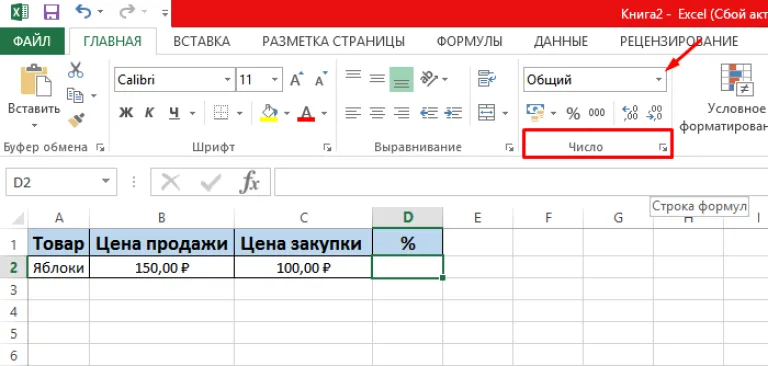The width and height of the screenshot is (768, 366).
Task: Select the Format Painter brush
Action: pos(76,120)
